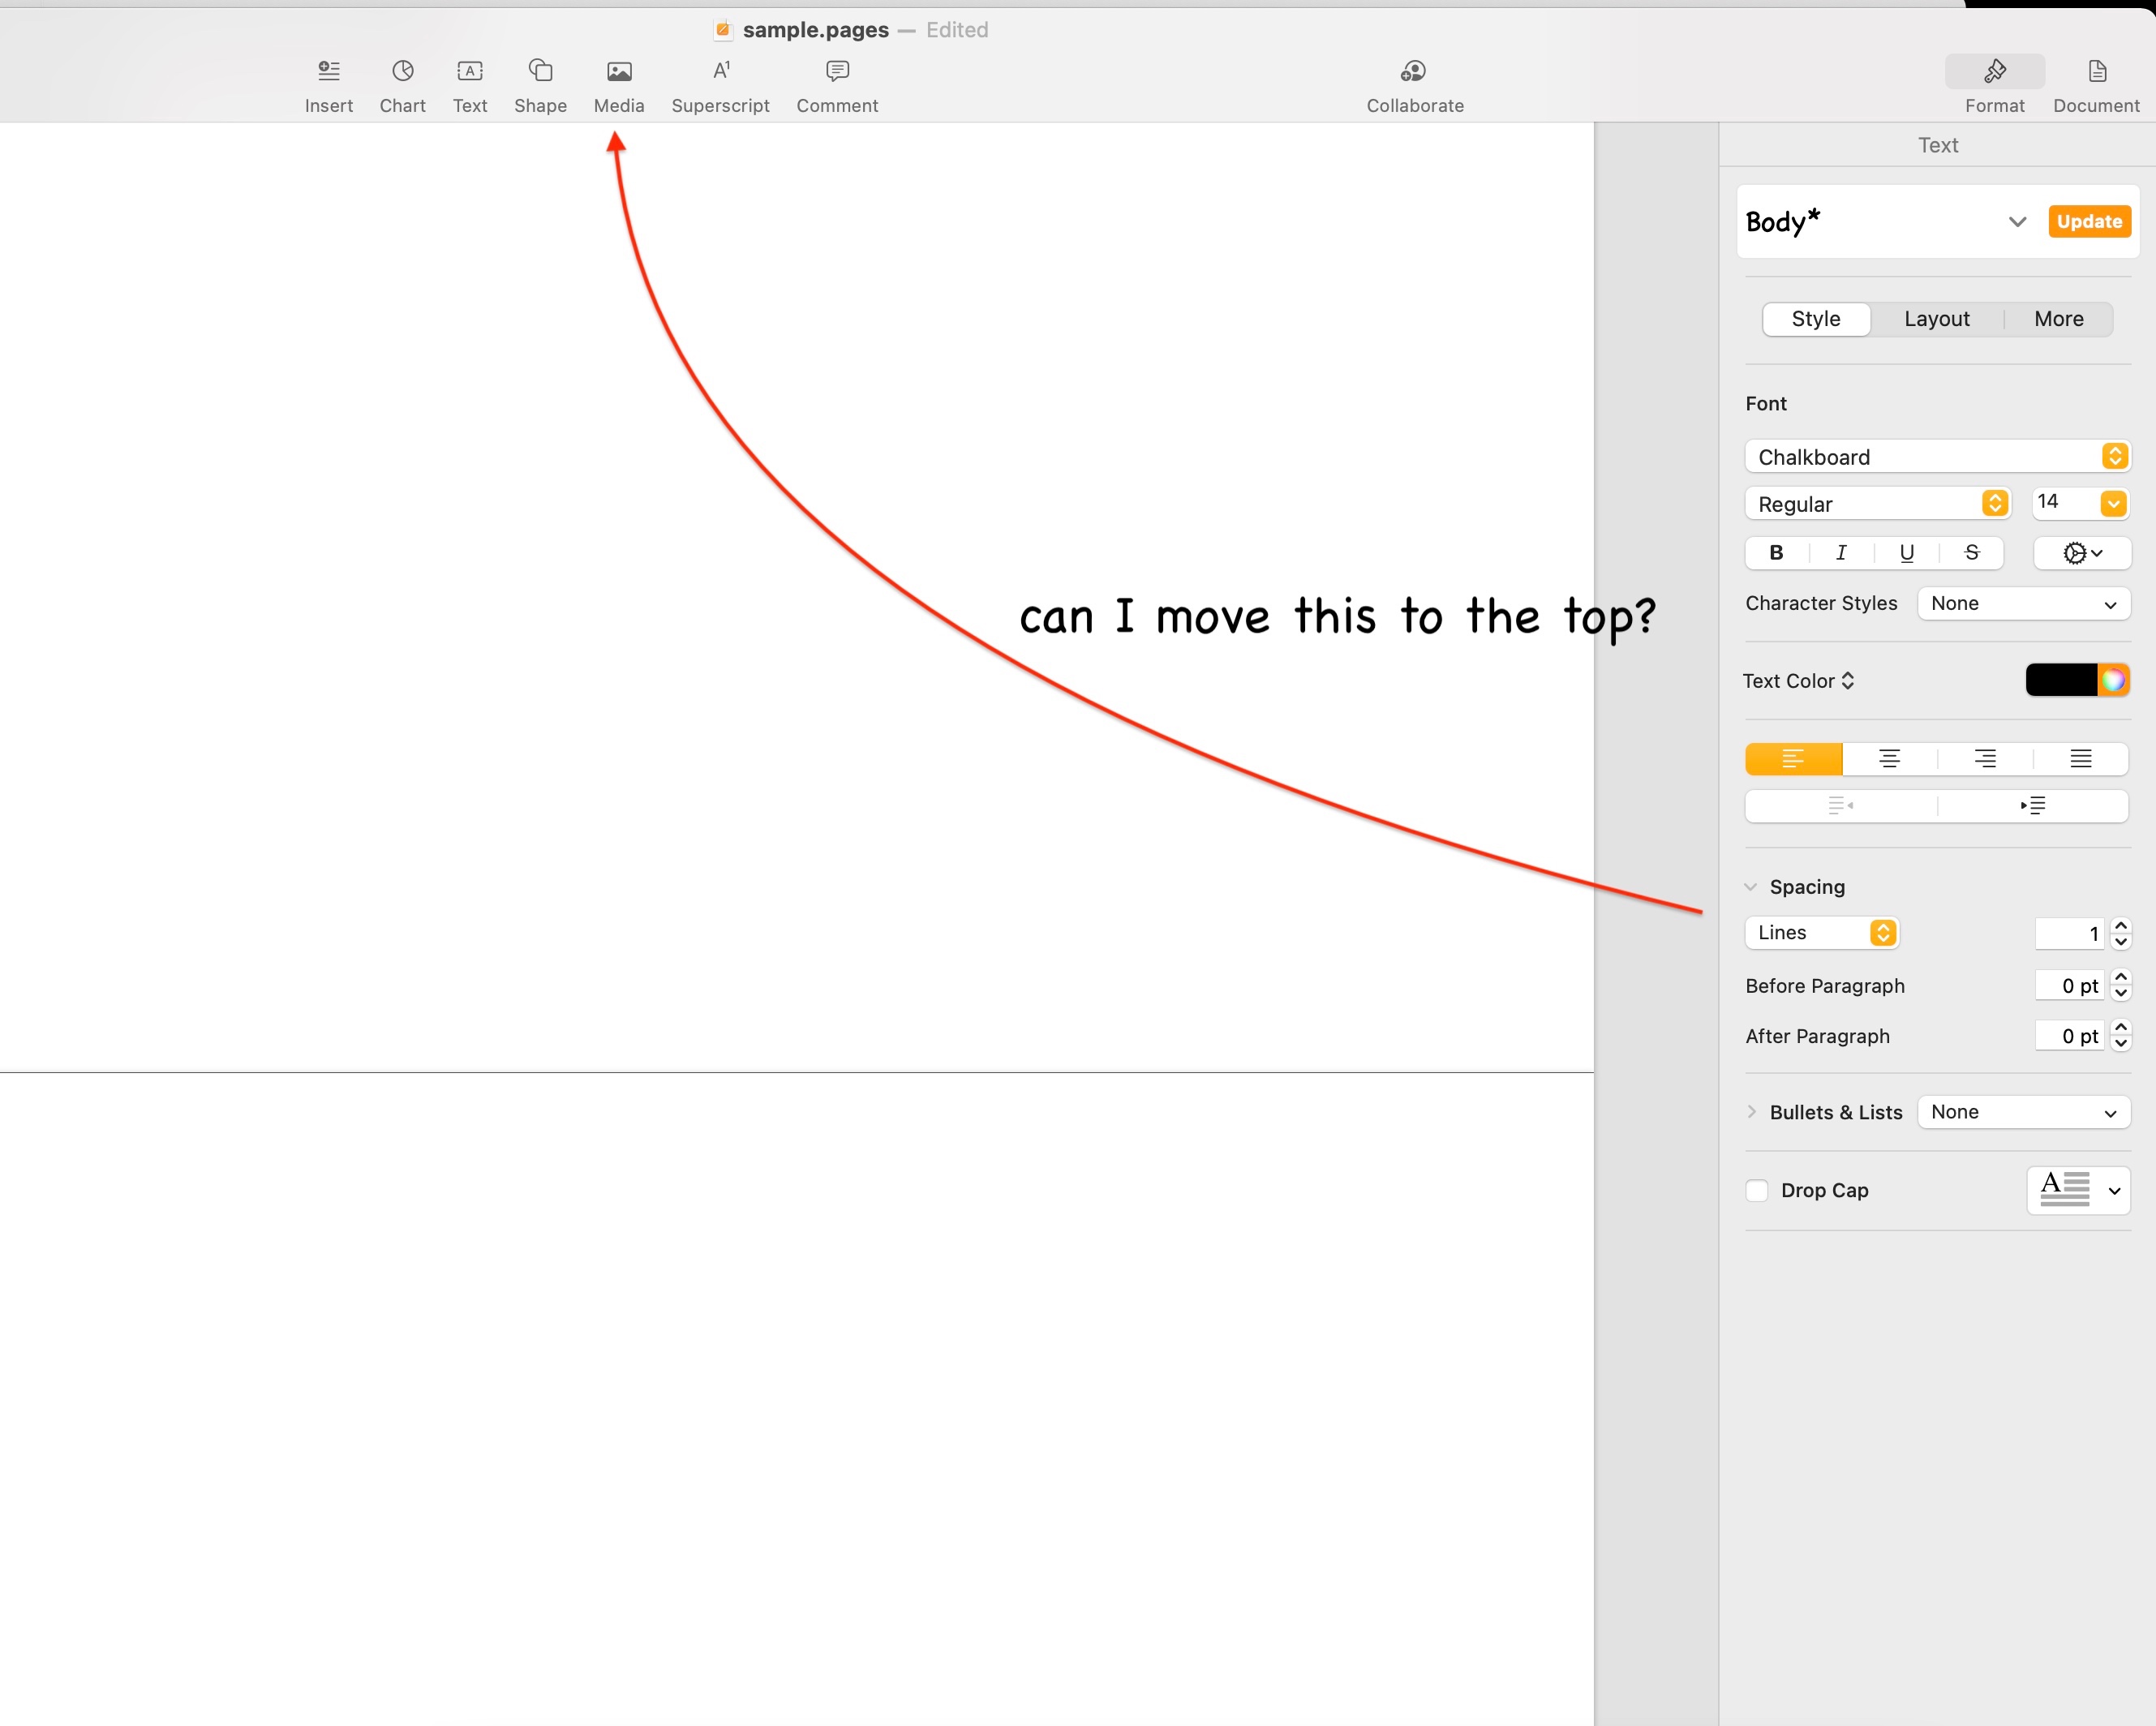Viewport: 2156px width, 1726px height.
Task: Open the Chalkboard font family dropdown
Action: (x=1937, y=457)
